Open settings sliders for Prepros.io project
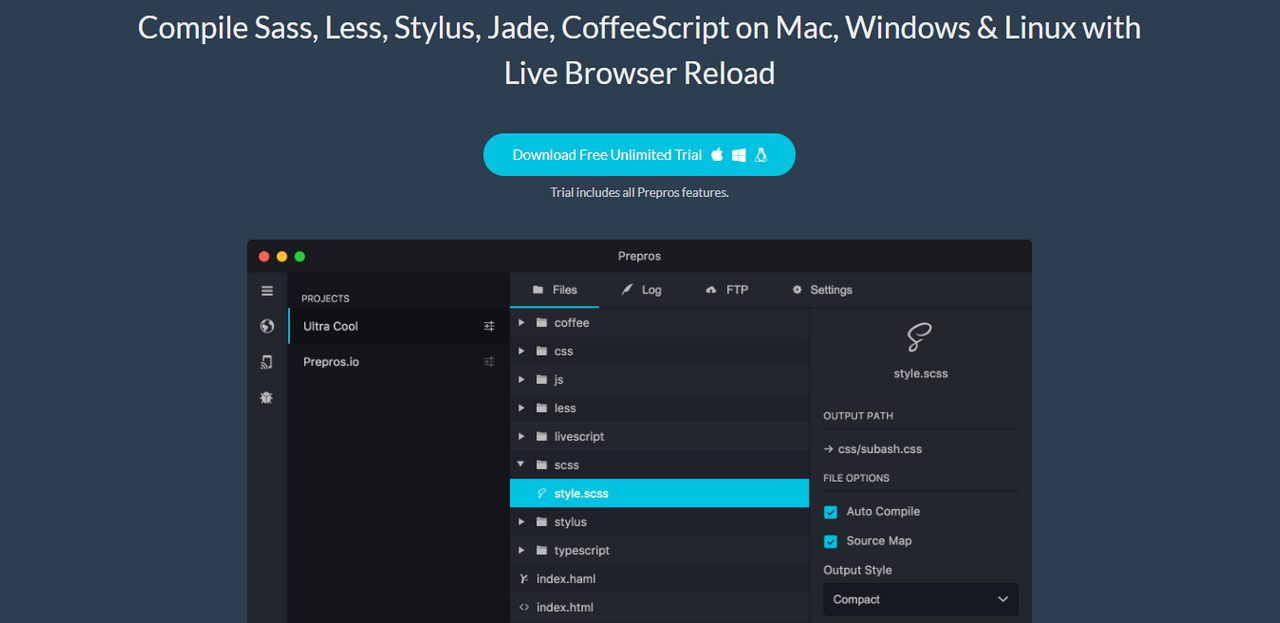1280x623 pixels. tap(489, 362)
